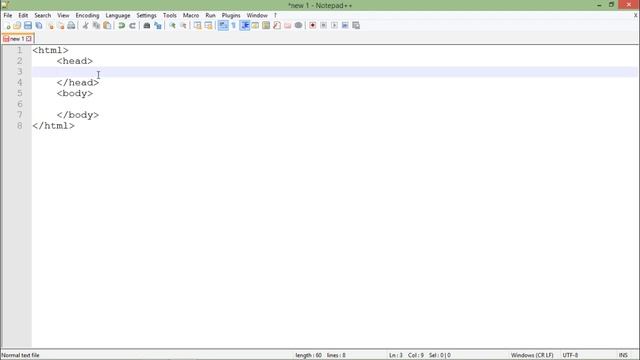Open the Replace toolbar icon
Viewport: 640px width, 360px height.
158,26
